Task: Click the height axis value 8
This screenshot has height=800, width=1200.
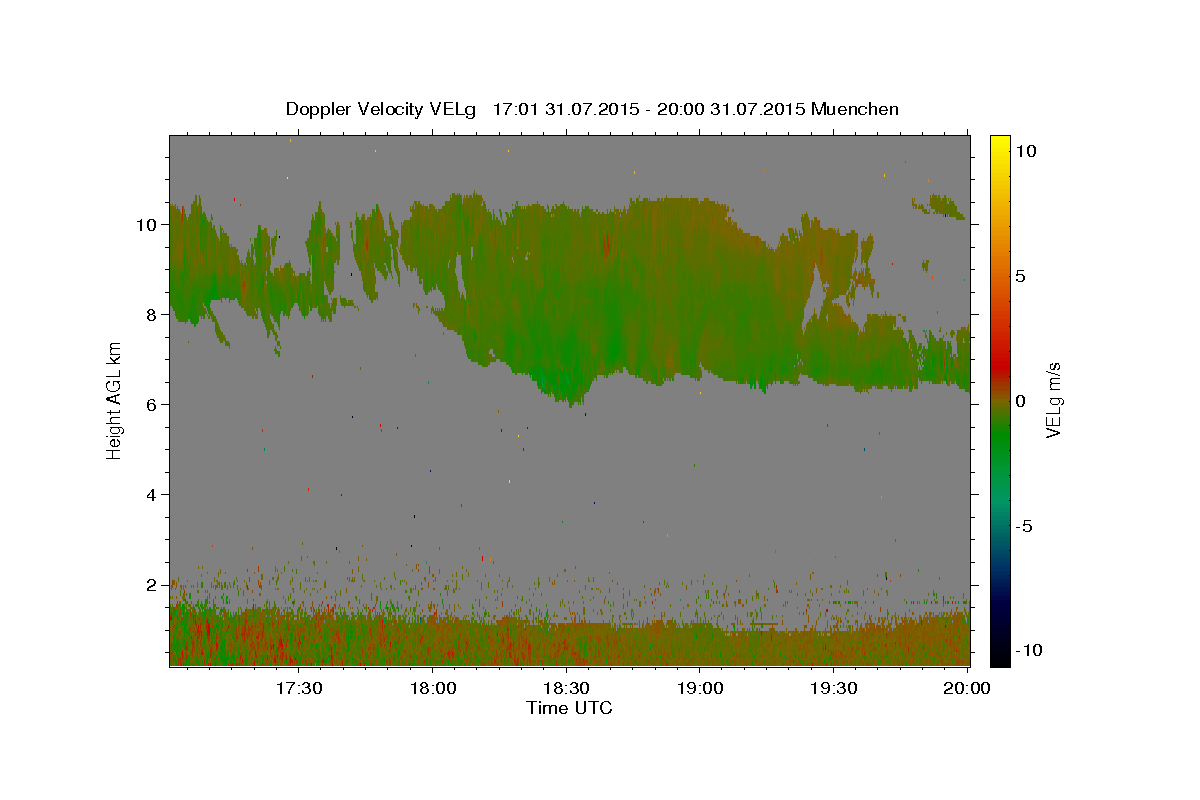Action: (153, 315)
